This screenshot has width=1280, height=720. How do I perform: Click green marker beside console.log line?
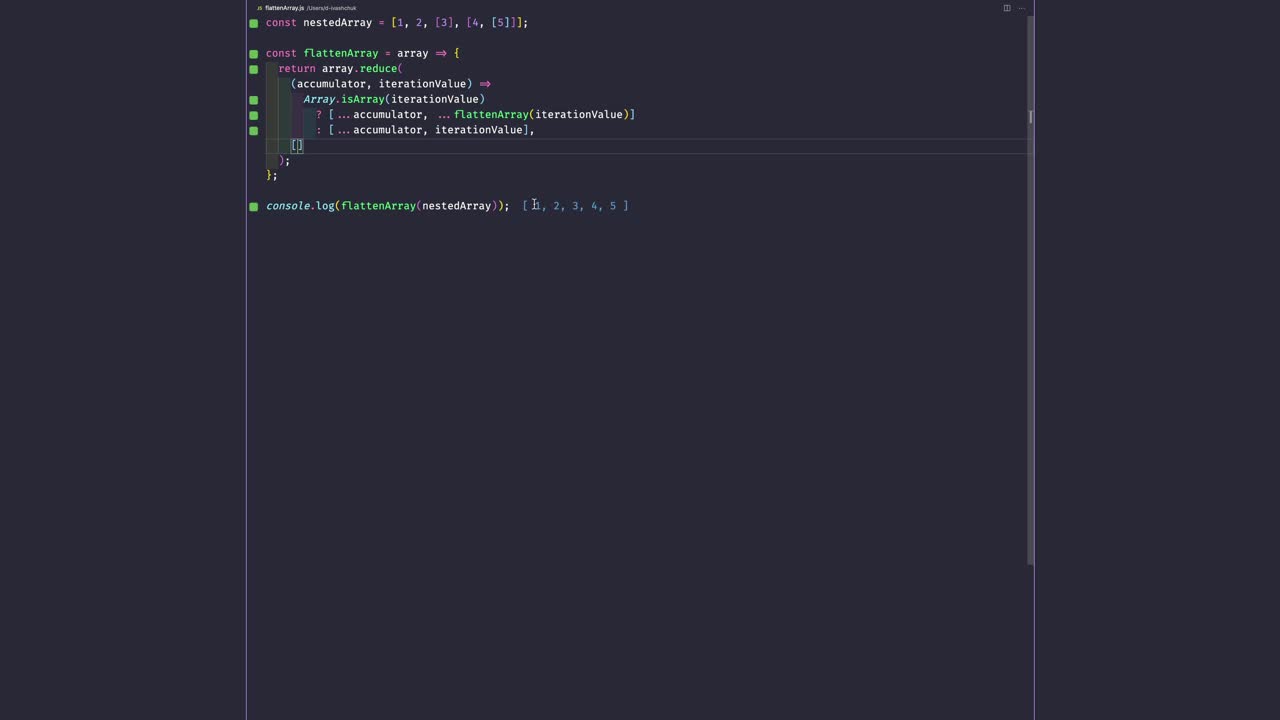point(254,207)
